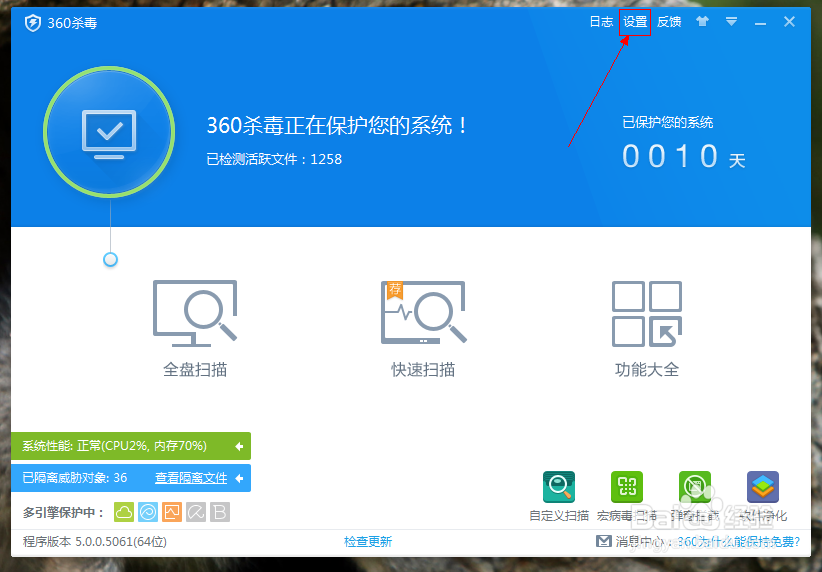Toggle the gray B engine icon
The image size is (822, 572).
tap(220, 512)
